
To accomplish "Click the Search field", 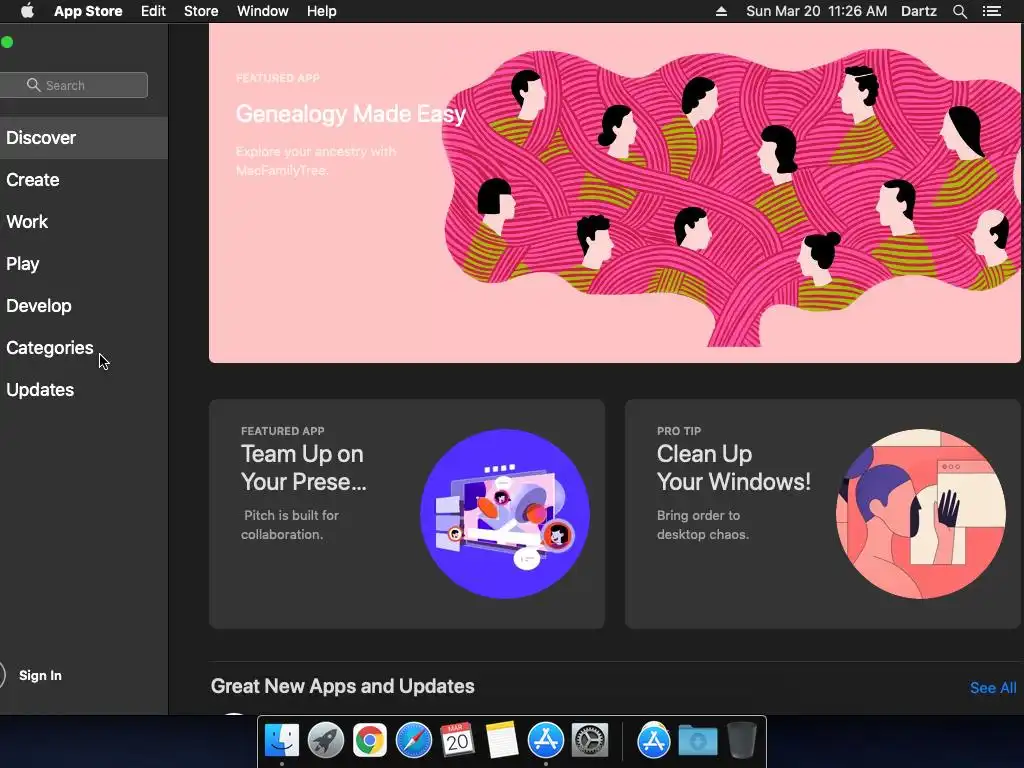I will click(73, 85).
